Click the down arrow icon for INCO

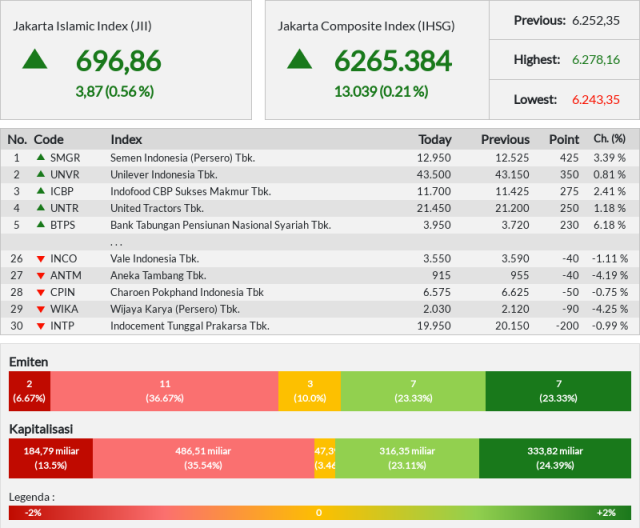coord(41,259)
